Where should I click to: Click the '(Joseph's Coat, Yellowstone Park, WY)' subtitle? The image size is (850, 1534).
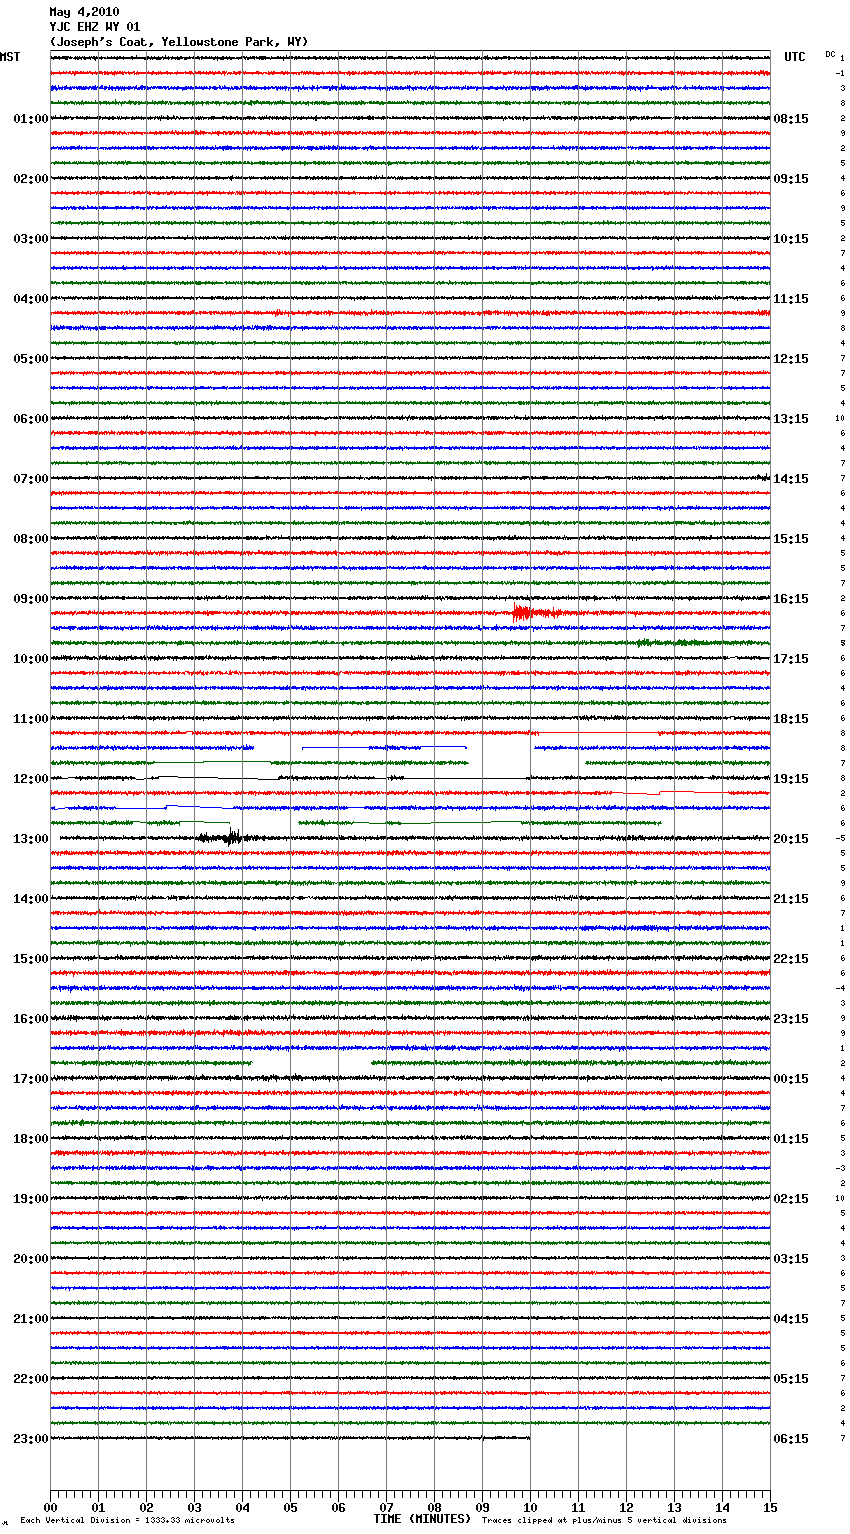[179, 42]
